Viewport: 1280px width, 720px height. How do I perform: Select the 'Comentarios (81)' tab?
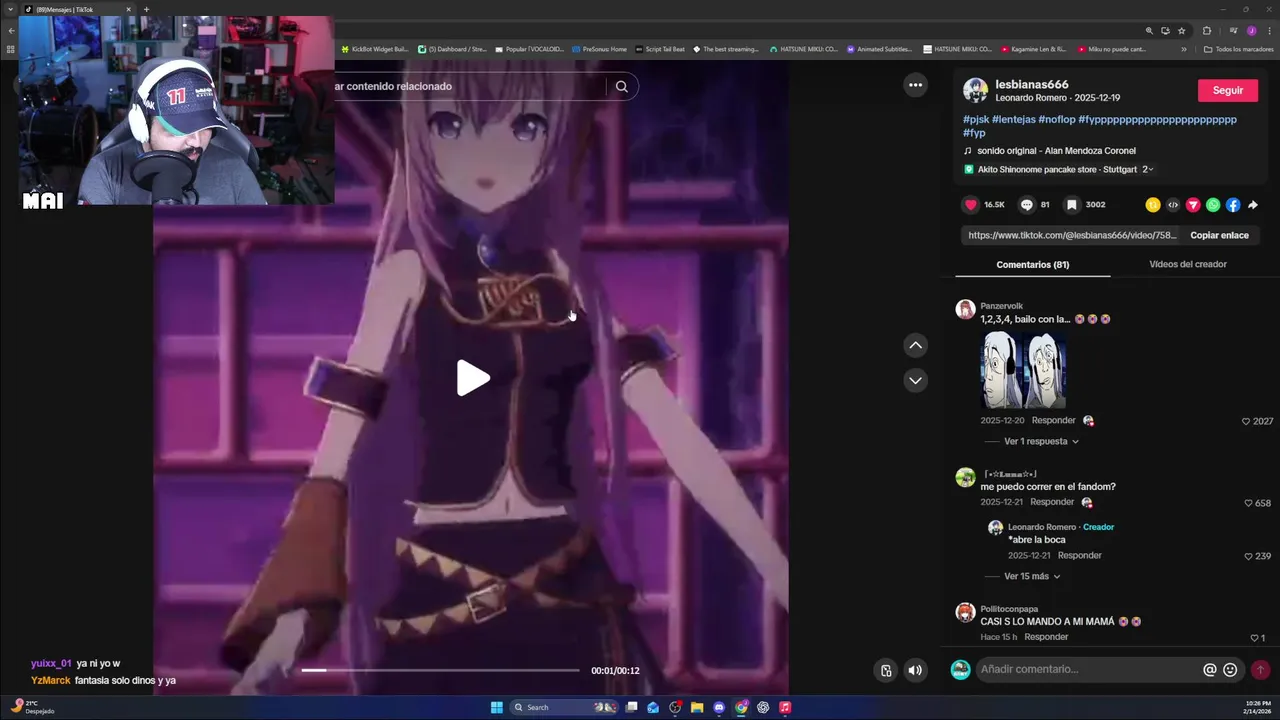pos(1033,264)
